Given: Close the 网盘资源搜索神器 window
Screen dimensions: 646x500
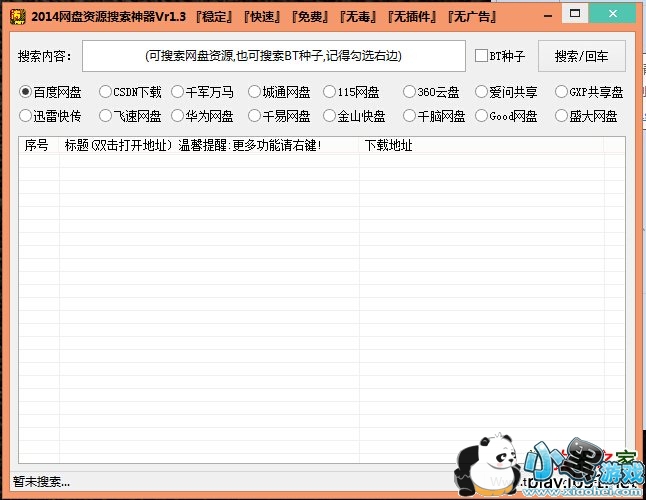Looking at the screenshot, I should pyautogui.click(x=613, y=13).
